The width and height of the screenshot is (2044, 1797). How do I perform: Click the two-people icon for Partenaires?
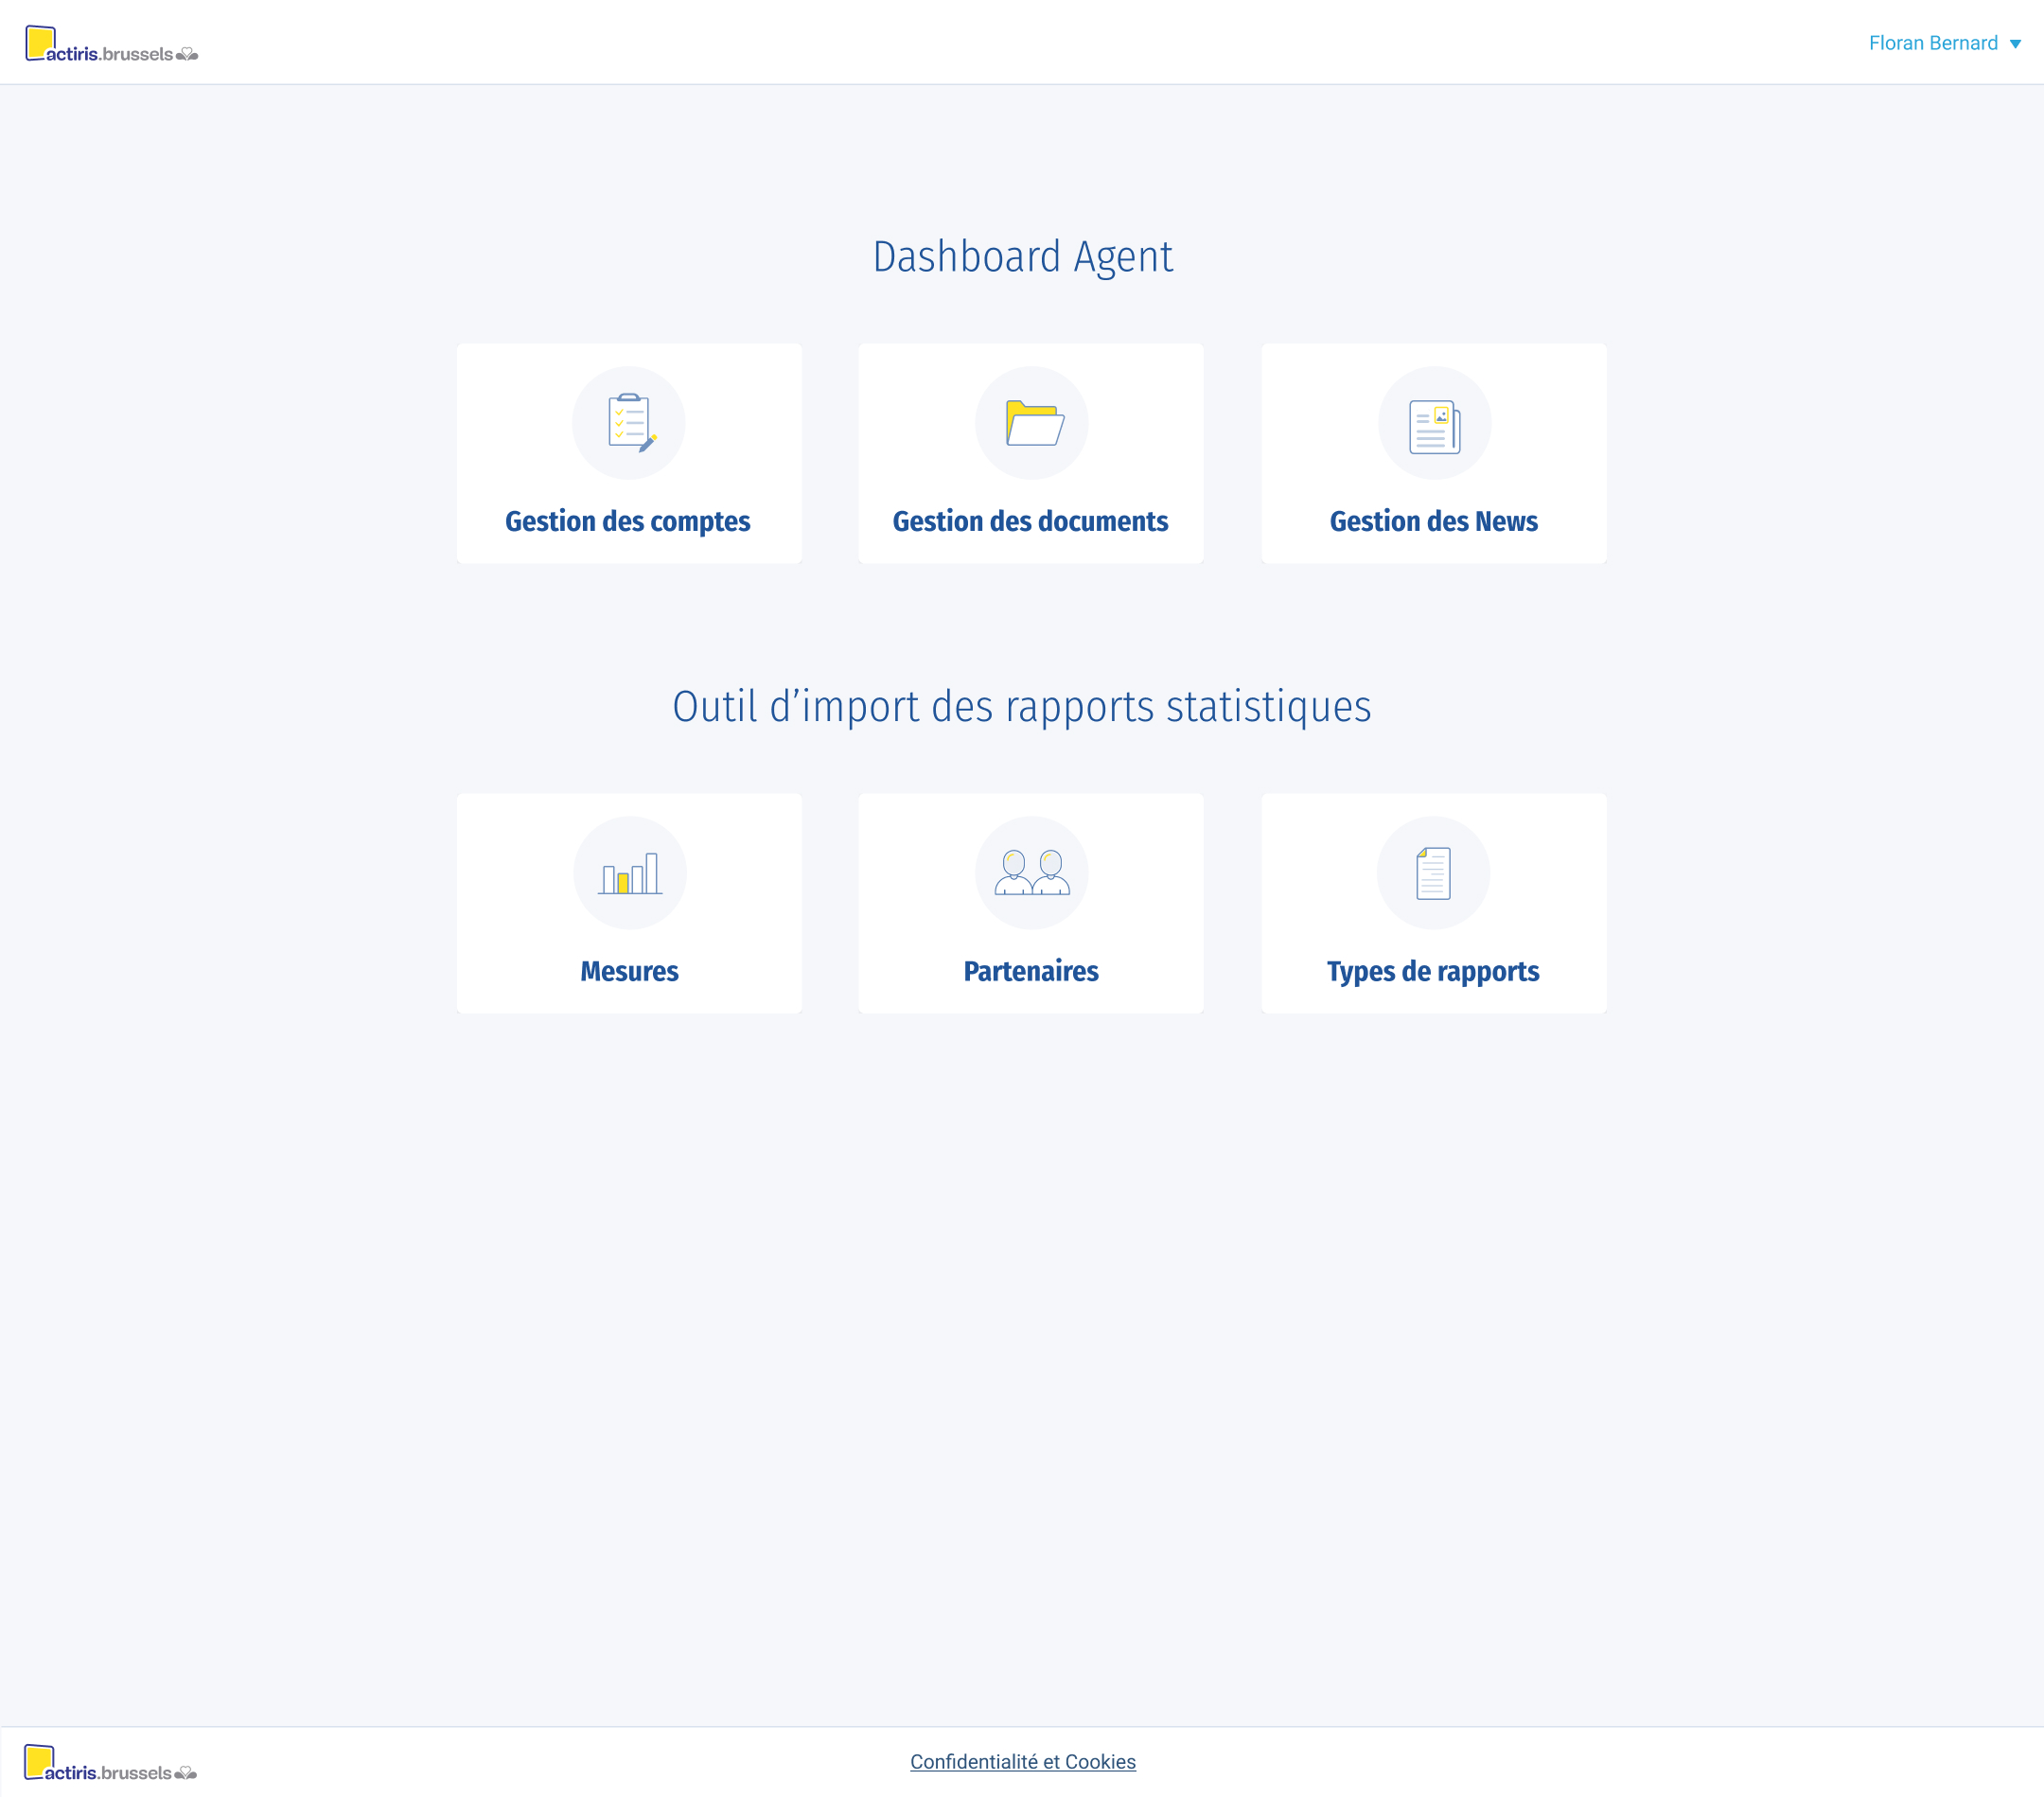[1032, 873]
